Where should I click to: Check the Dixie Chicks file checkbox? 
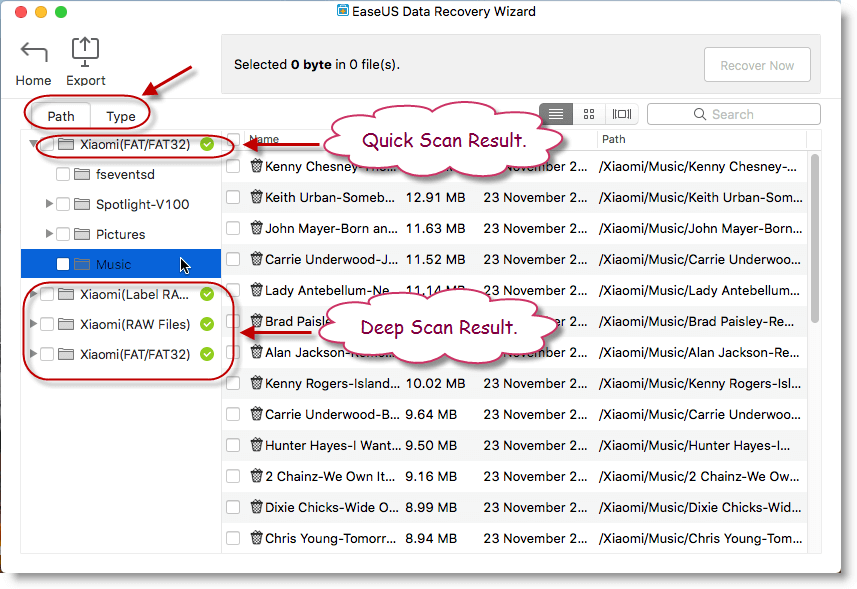tap(233, 508)
